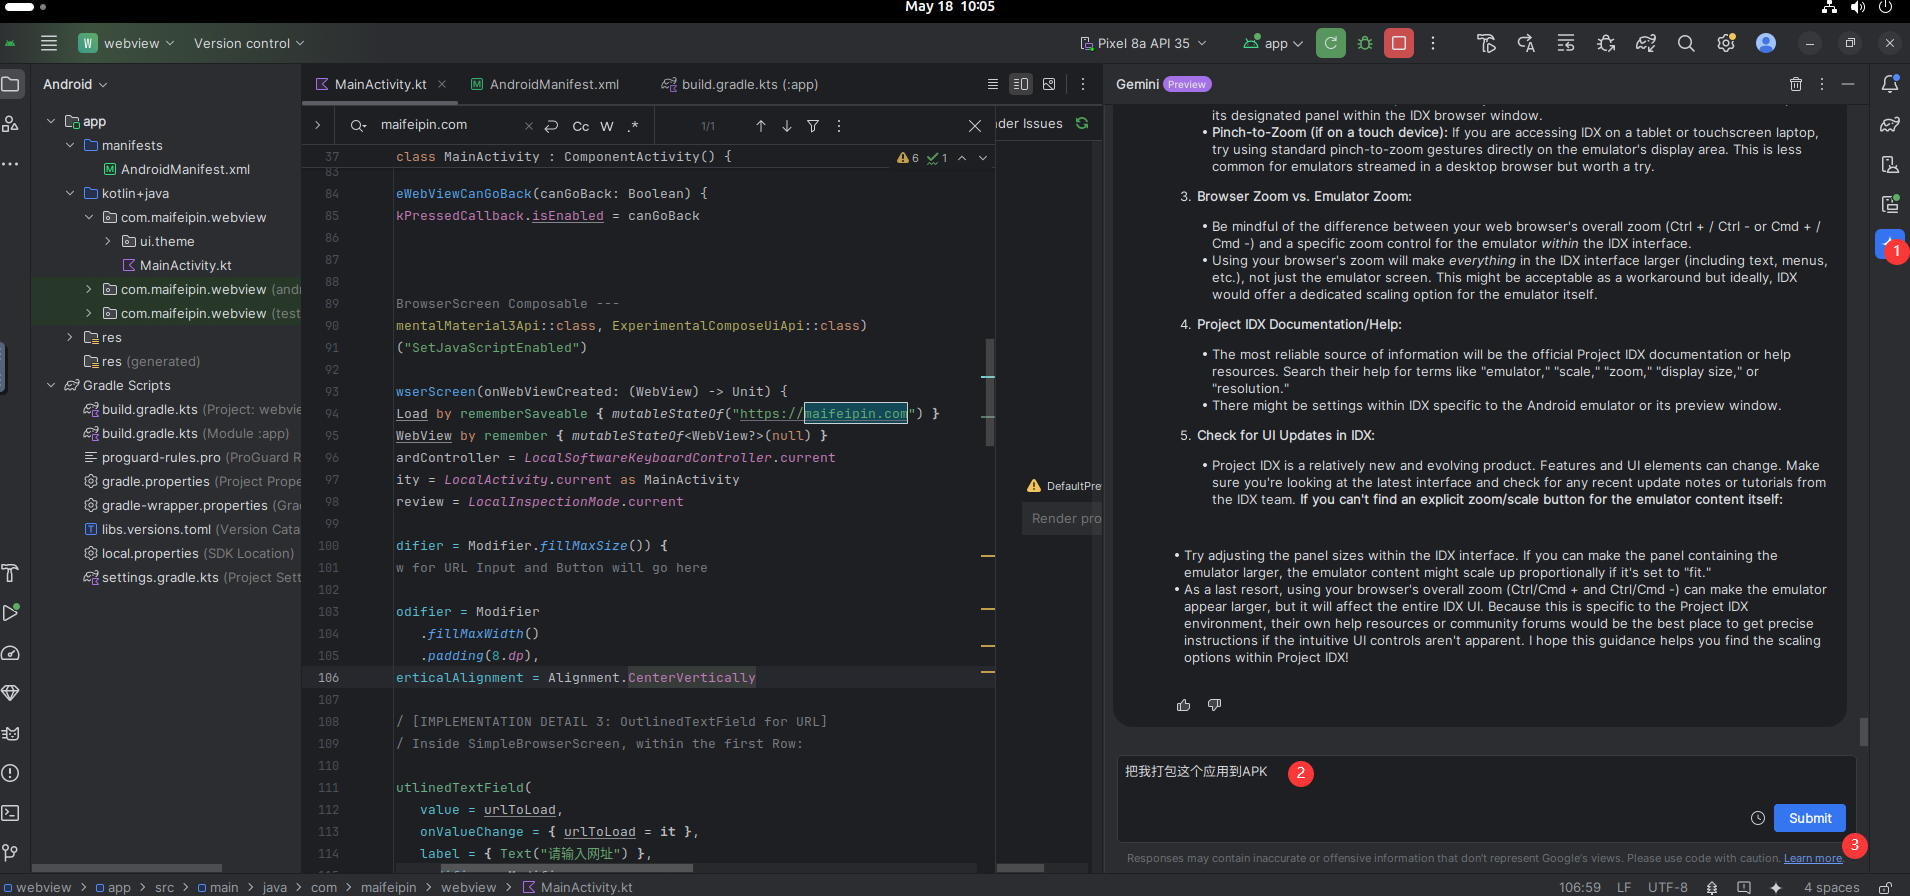Viewport: 1910px width, 896px height.
Task: Open app run configuration dropdown
Action: [1273, 43]
